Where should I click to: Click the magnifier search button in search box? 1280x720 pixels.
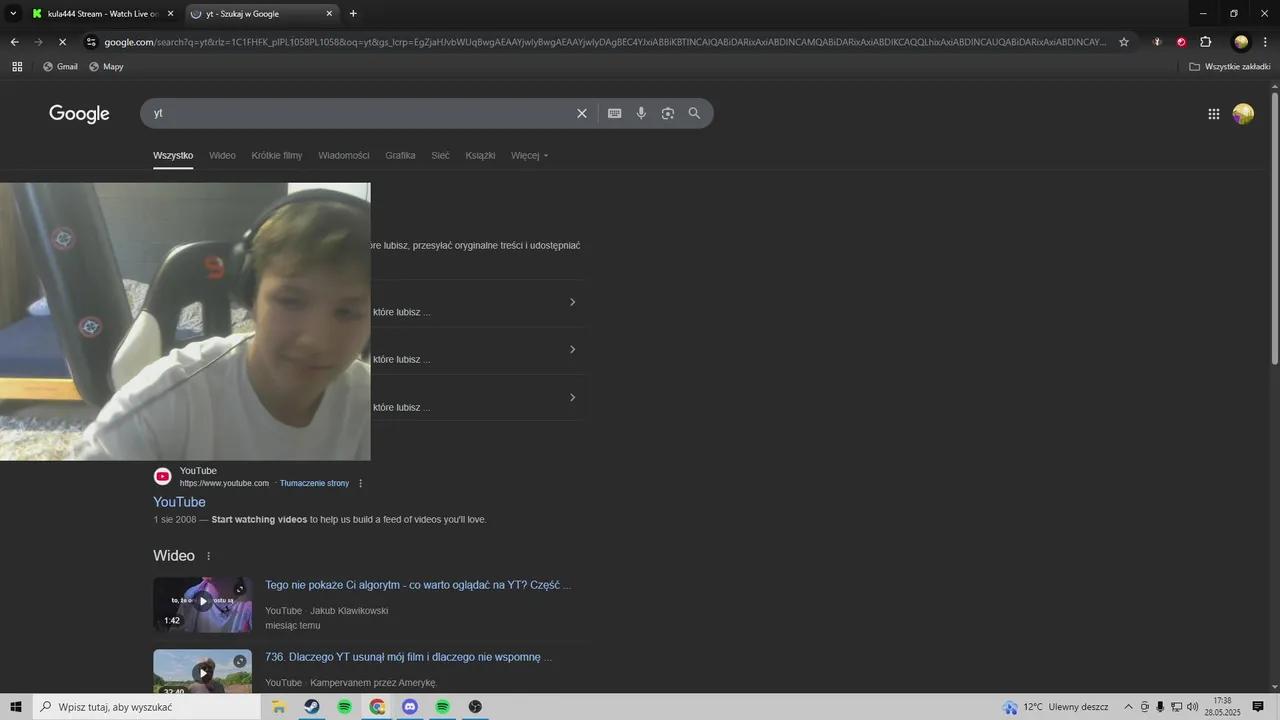694,113
